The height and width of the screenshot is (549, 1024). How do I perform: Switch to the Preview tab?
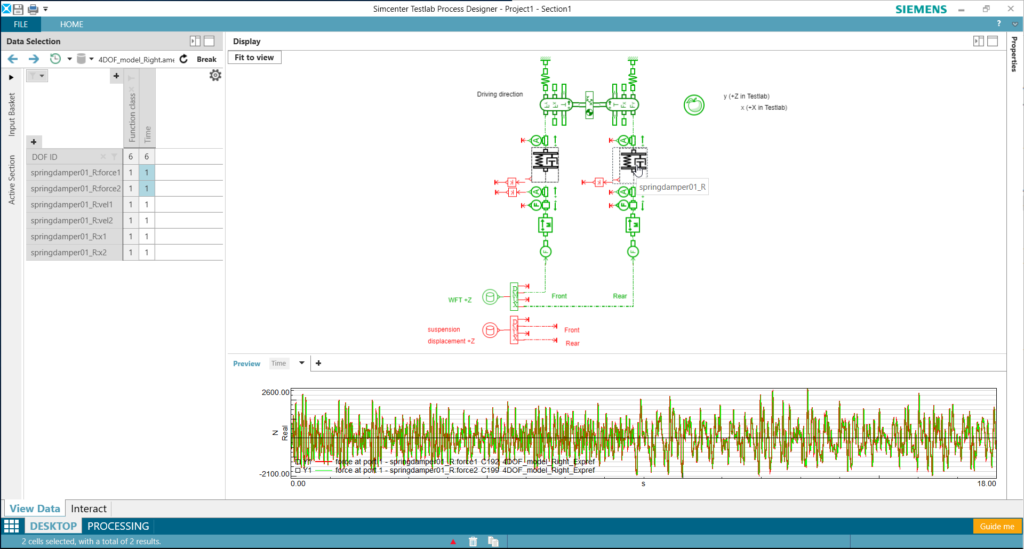click(246, 364)
